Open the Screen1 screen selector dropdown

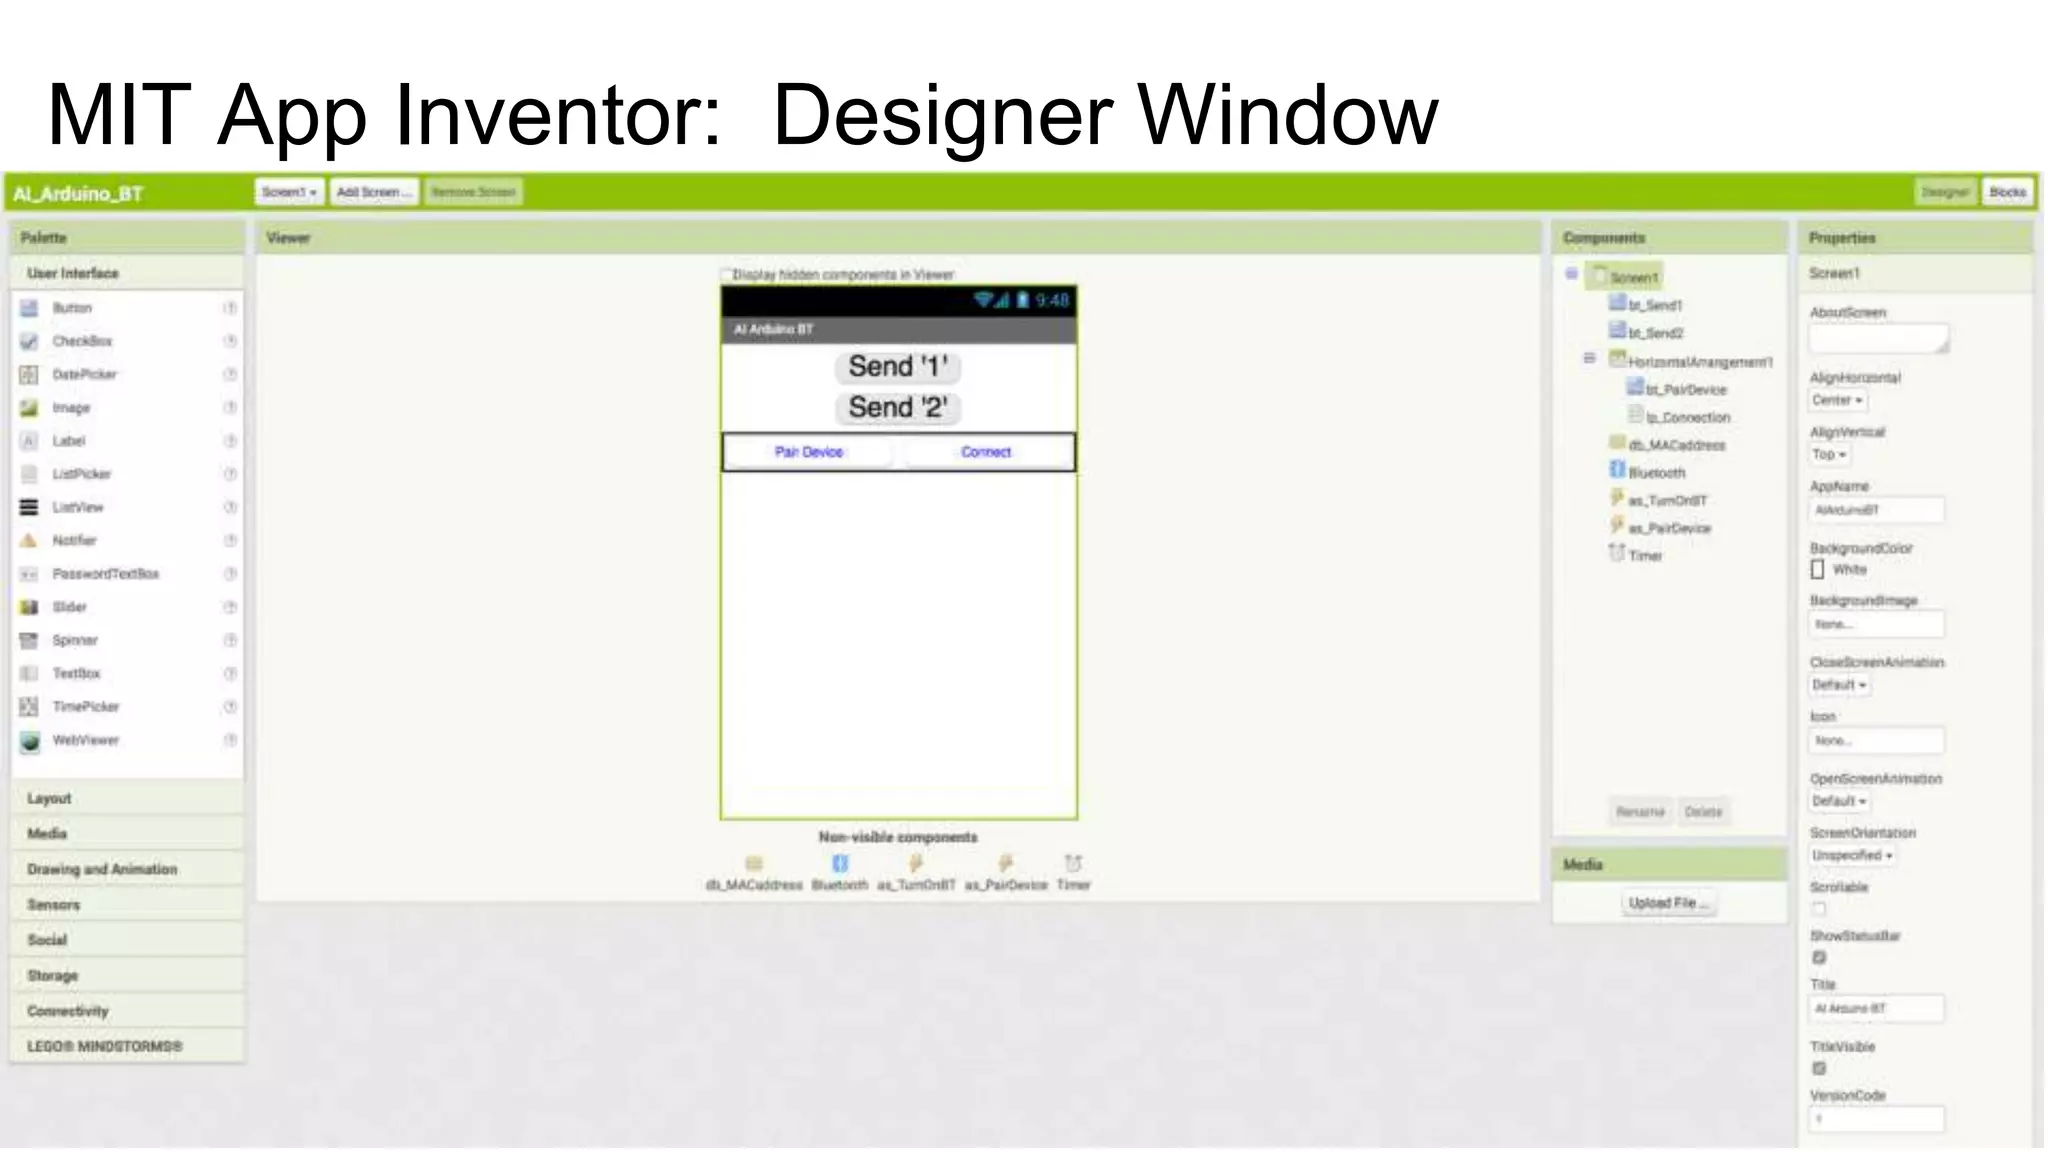pyautogui.click(x=289, y=192)
